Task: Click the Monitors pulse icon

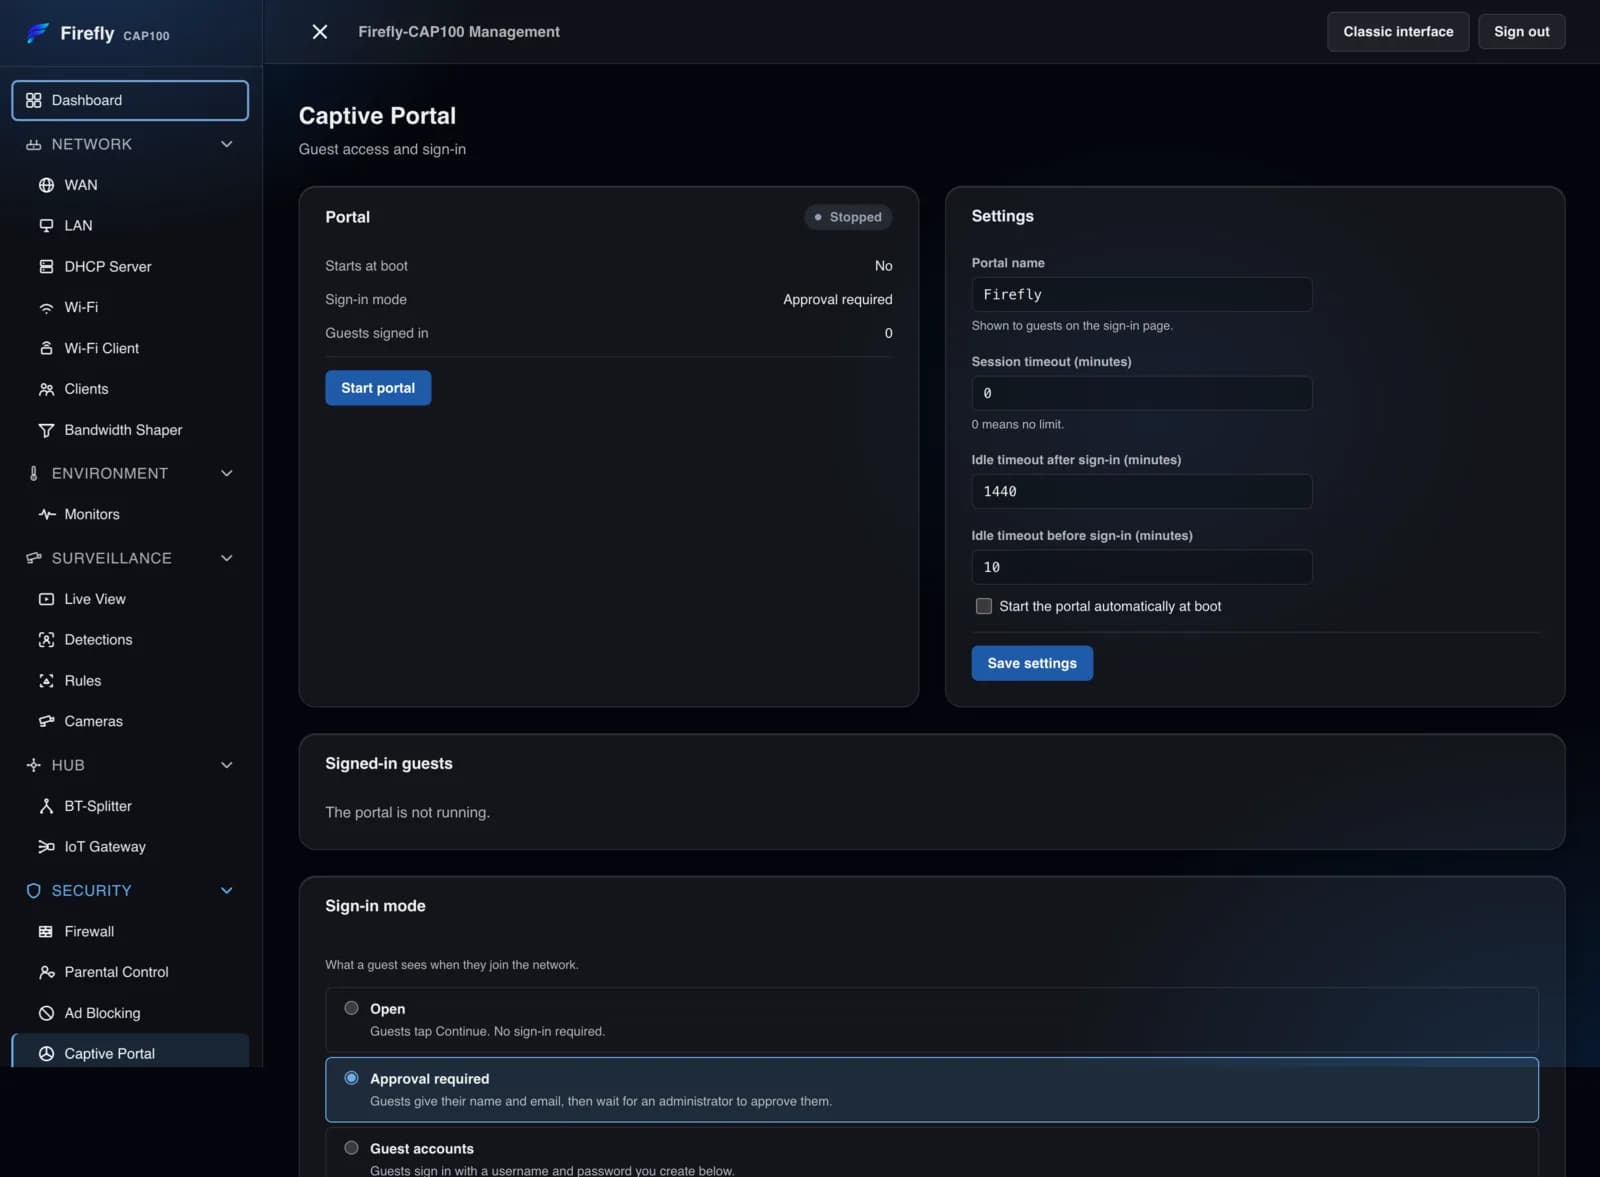Action: [x=46, y=514]
